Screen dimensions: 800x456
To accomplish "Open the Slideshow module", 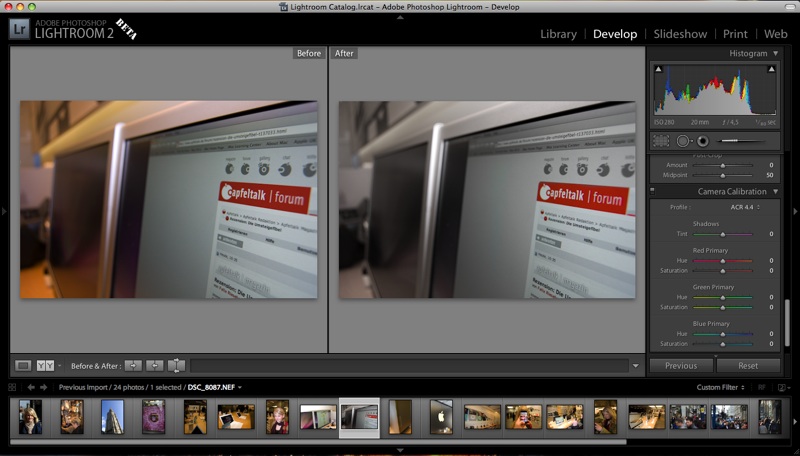I will pos(680,34).
